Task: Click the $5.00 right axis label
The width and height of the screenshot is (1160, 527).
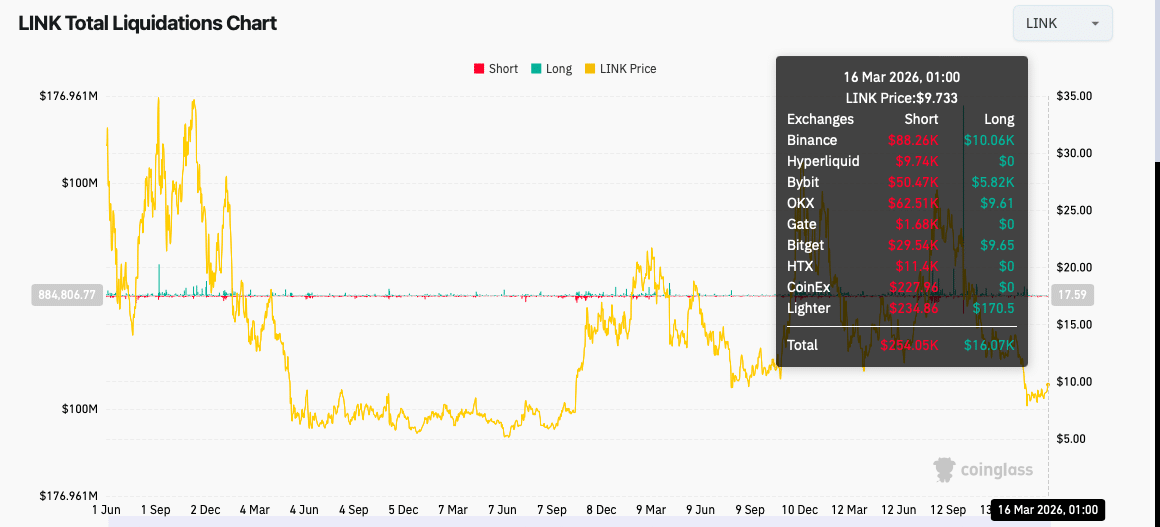Action: point(1072,439)
